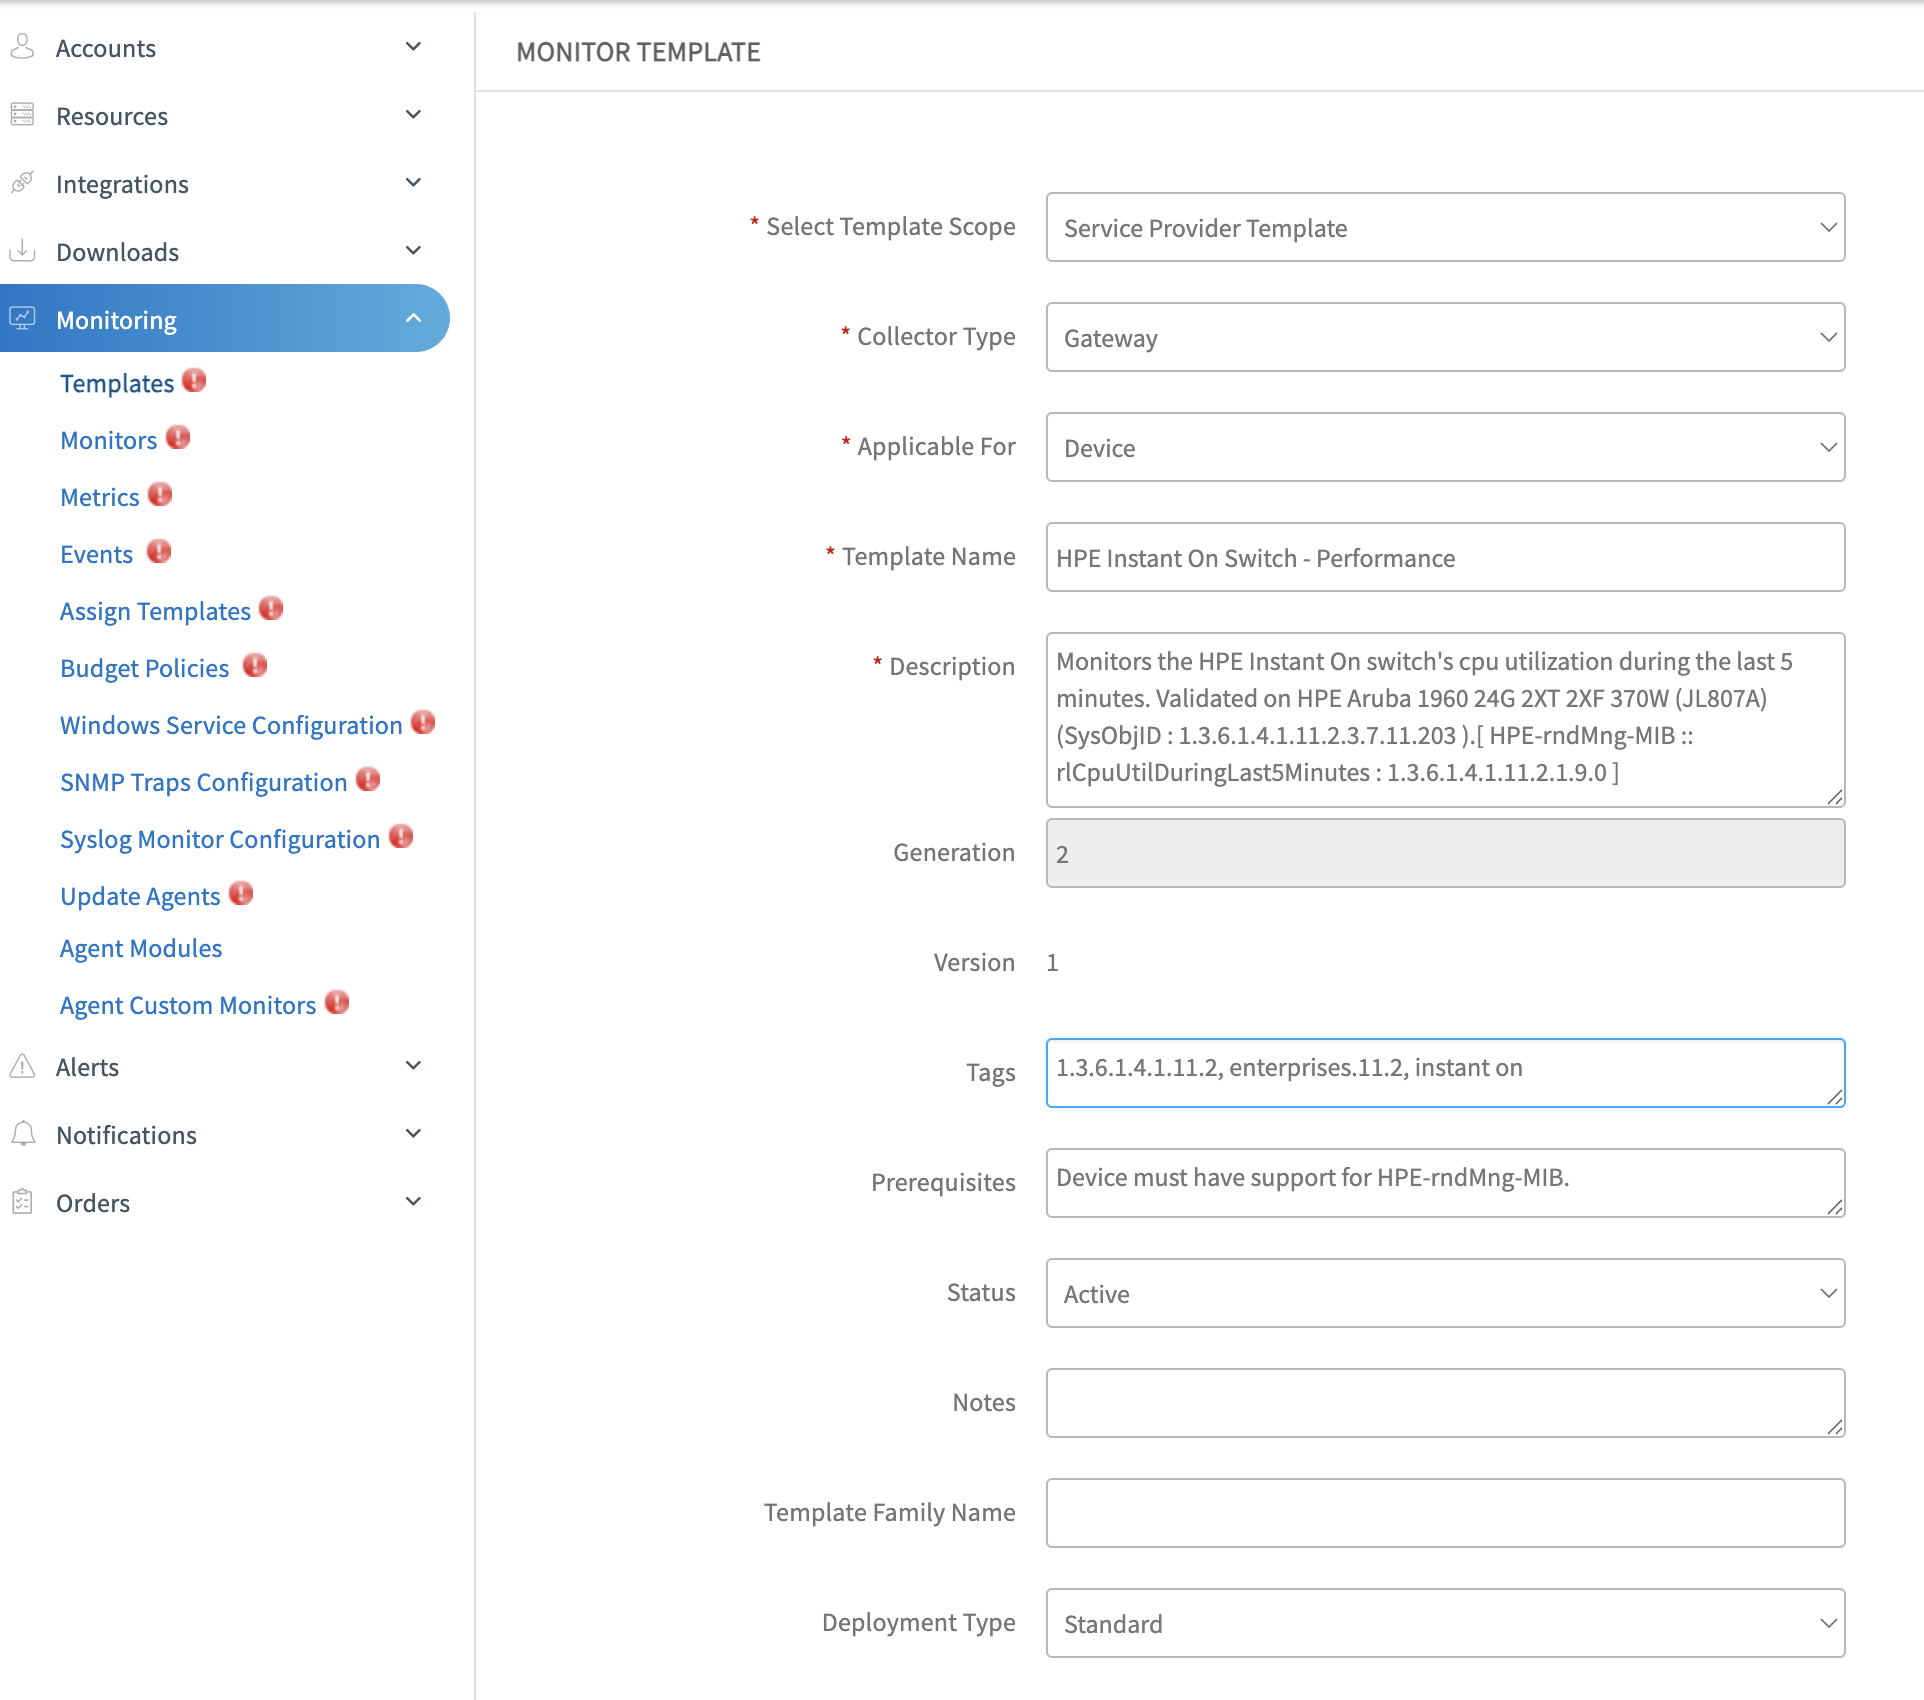Click into the empty Notes textarea
Image resolution: width=1924 pixels, height=1700 pixels.
click(x=1445, y=1403)
